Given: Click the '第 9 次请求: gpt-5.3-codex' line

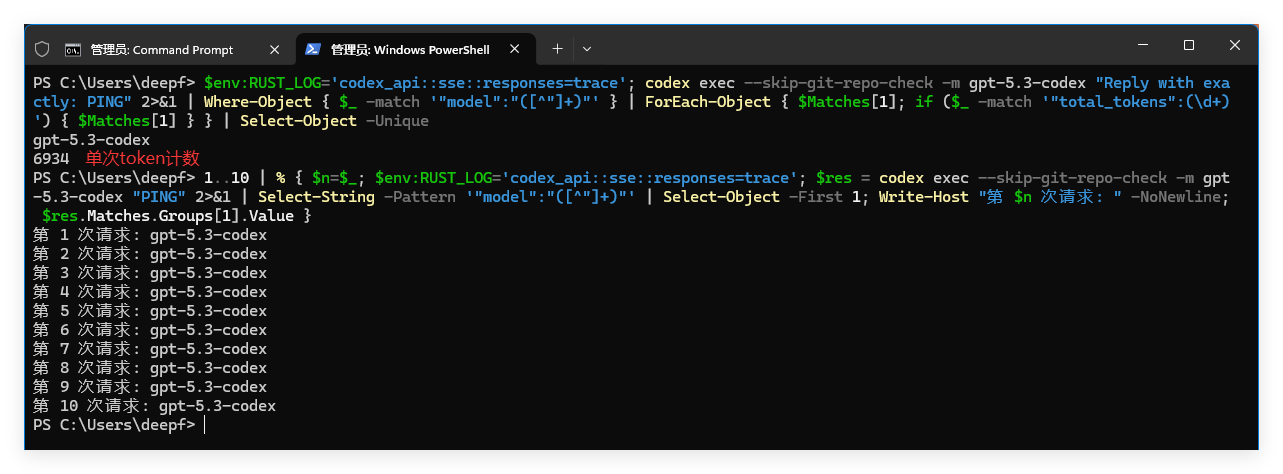Looking at the screenshot, I should (x=150, y=387).
